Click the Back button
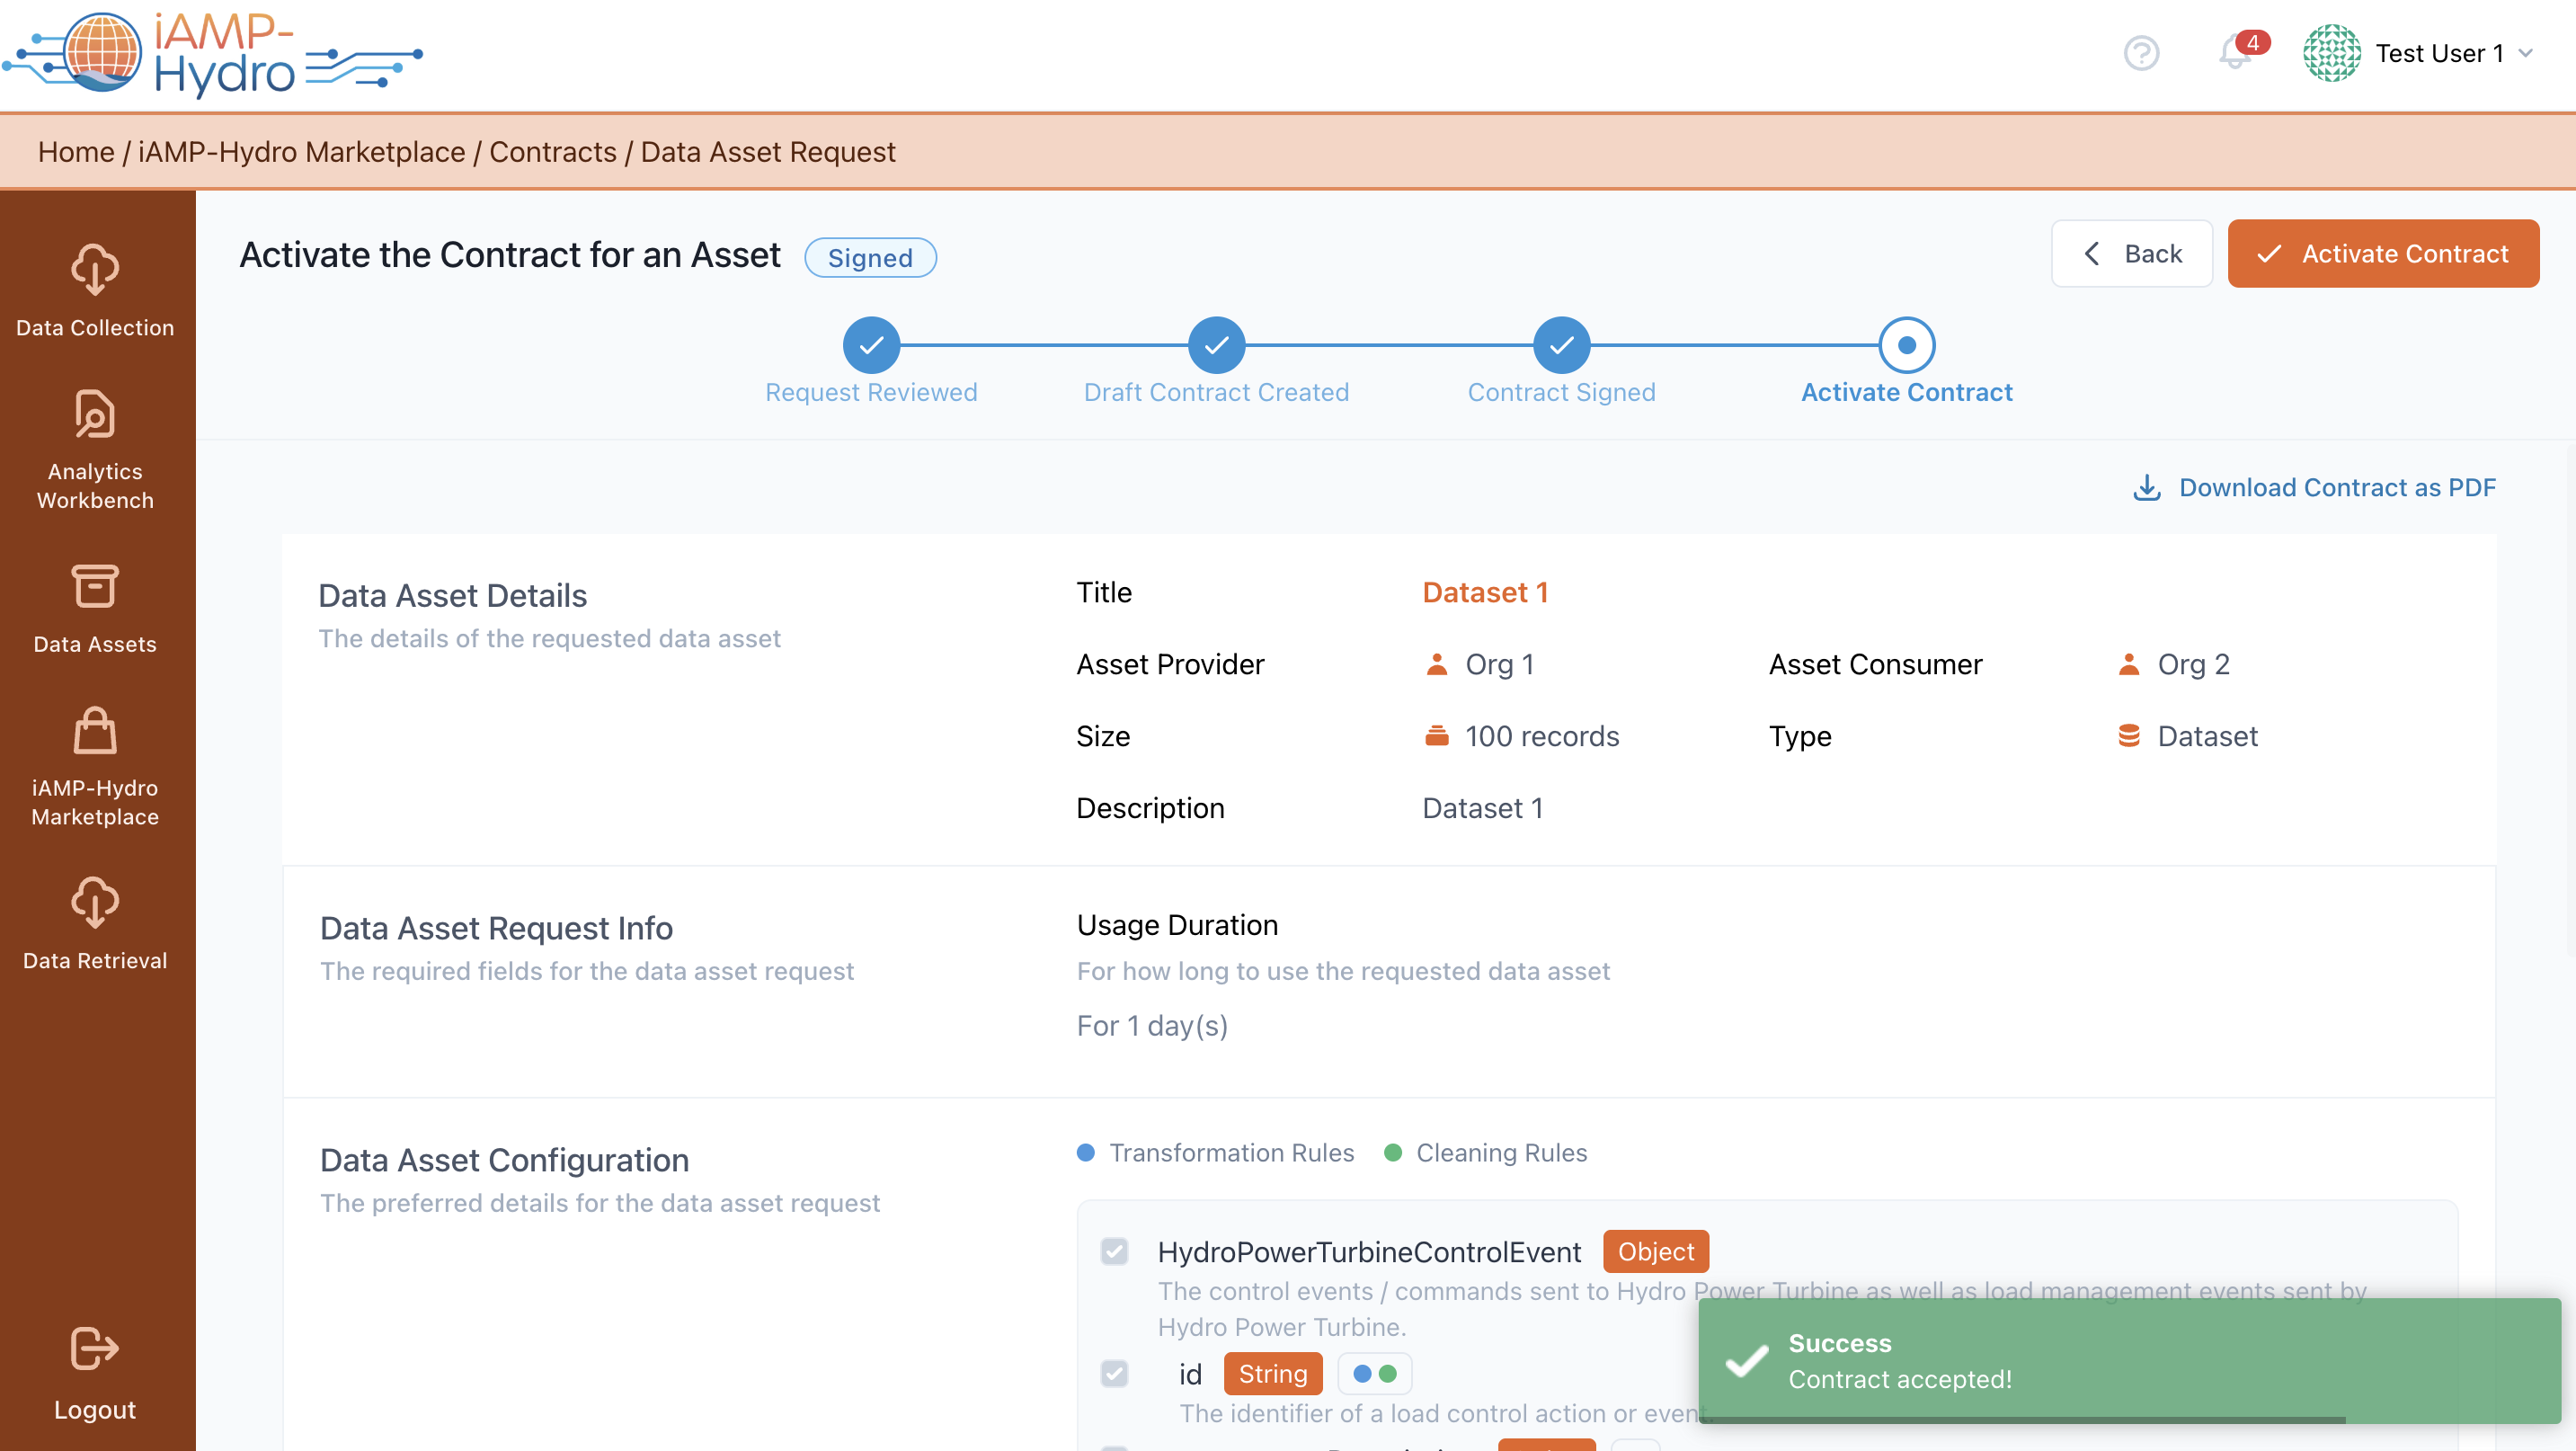The height and width of the screenshot is (1451, 2576). pyautogui.click(x=2131, y=254)
